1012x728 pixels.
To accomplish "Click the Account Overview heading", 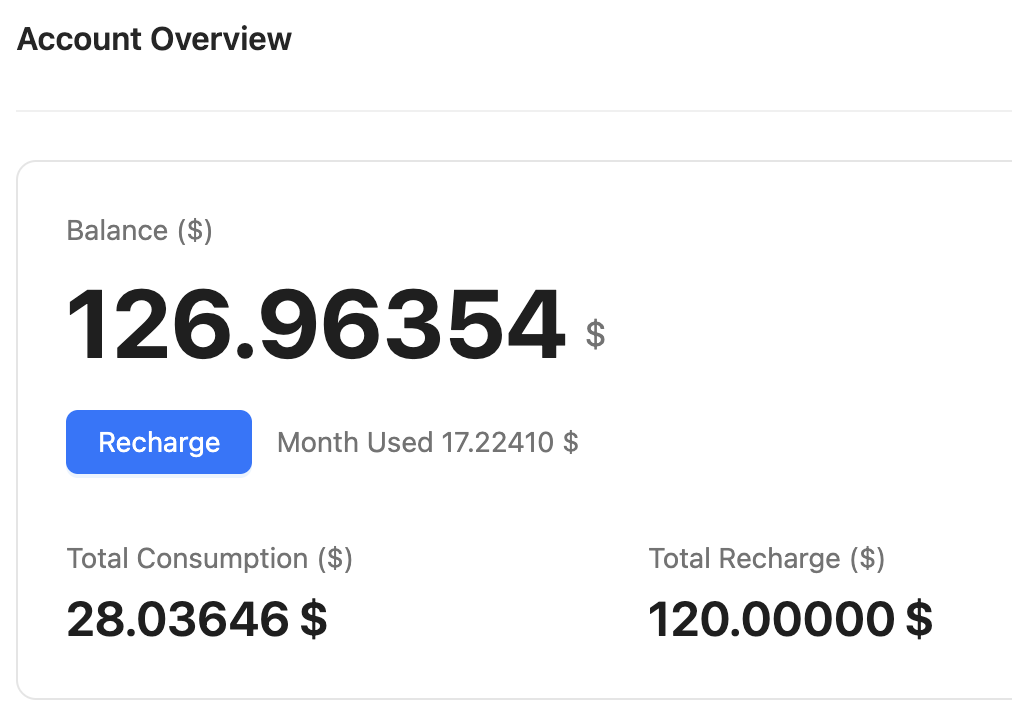I will pyautogui.click(x=154, y=39).
